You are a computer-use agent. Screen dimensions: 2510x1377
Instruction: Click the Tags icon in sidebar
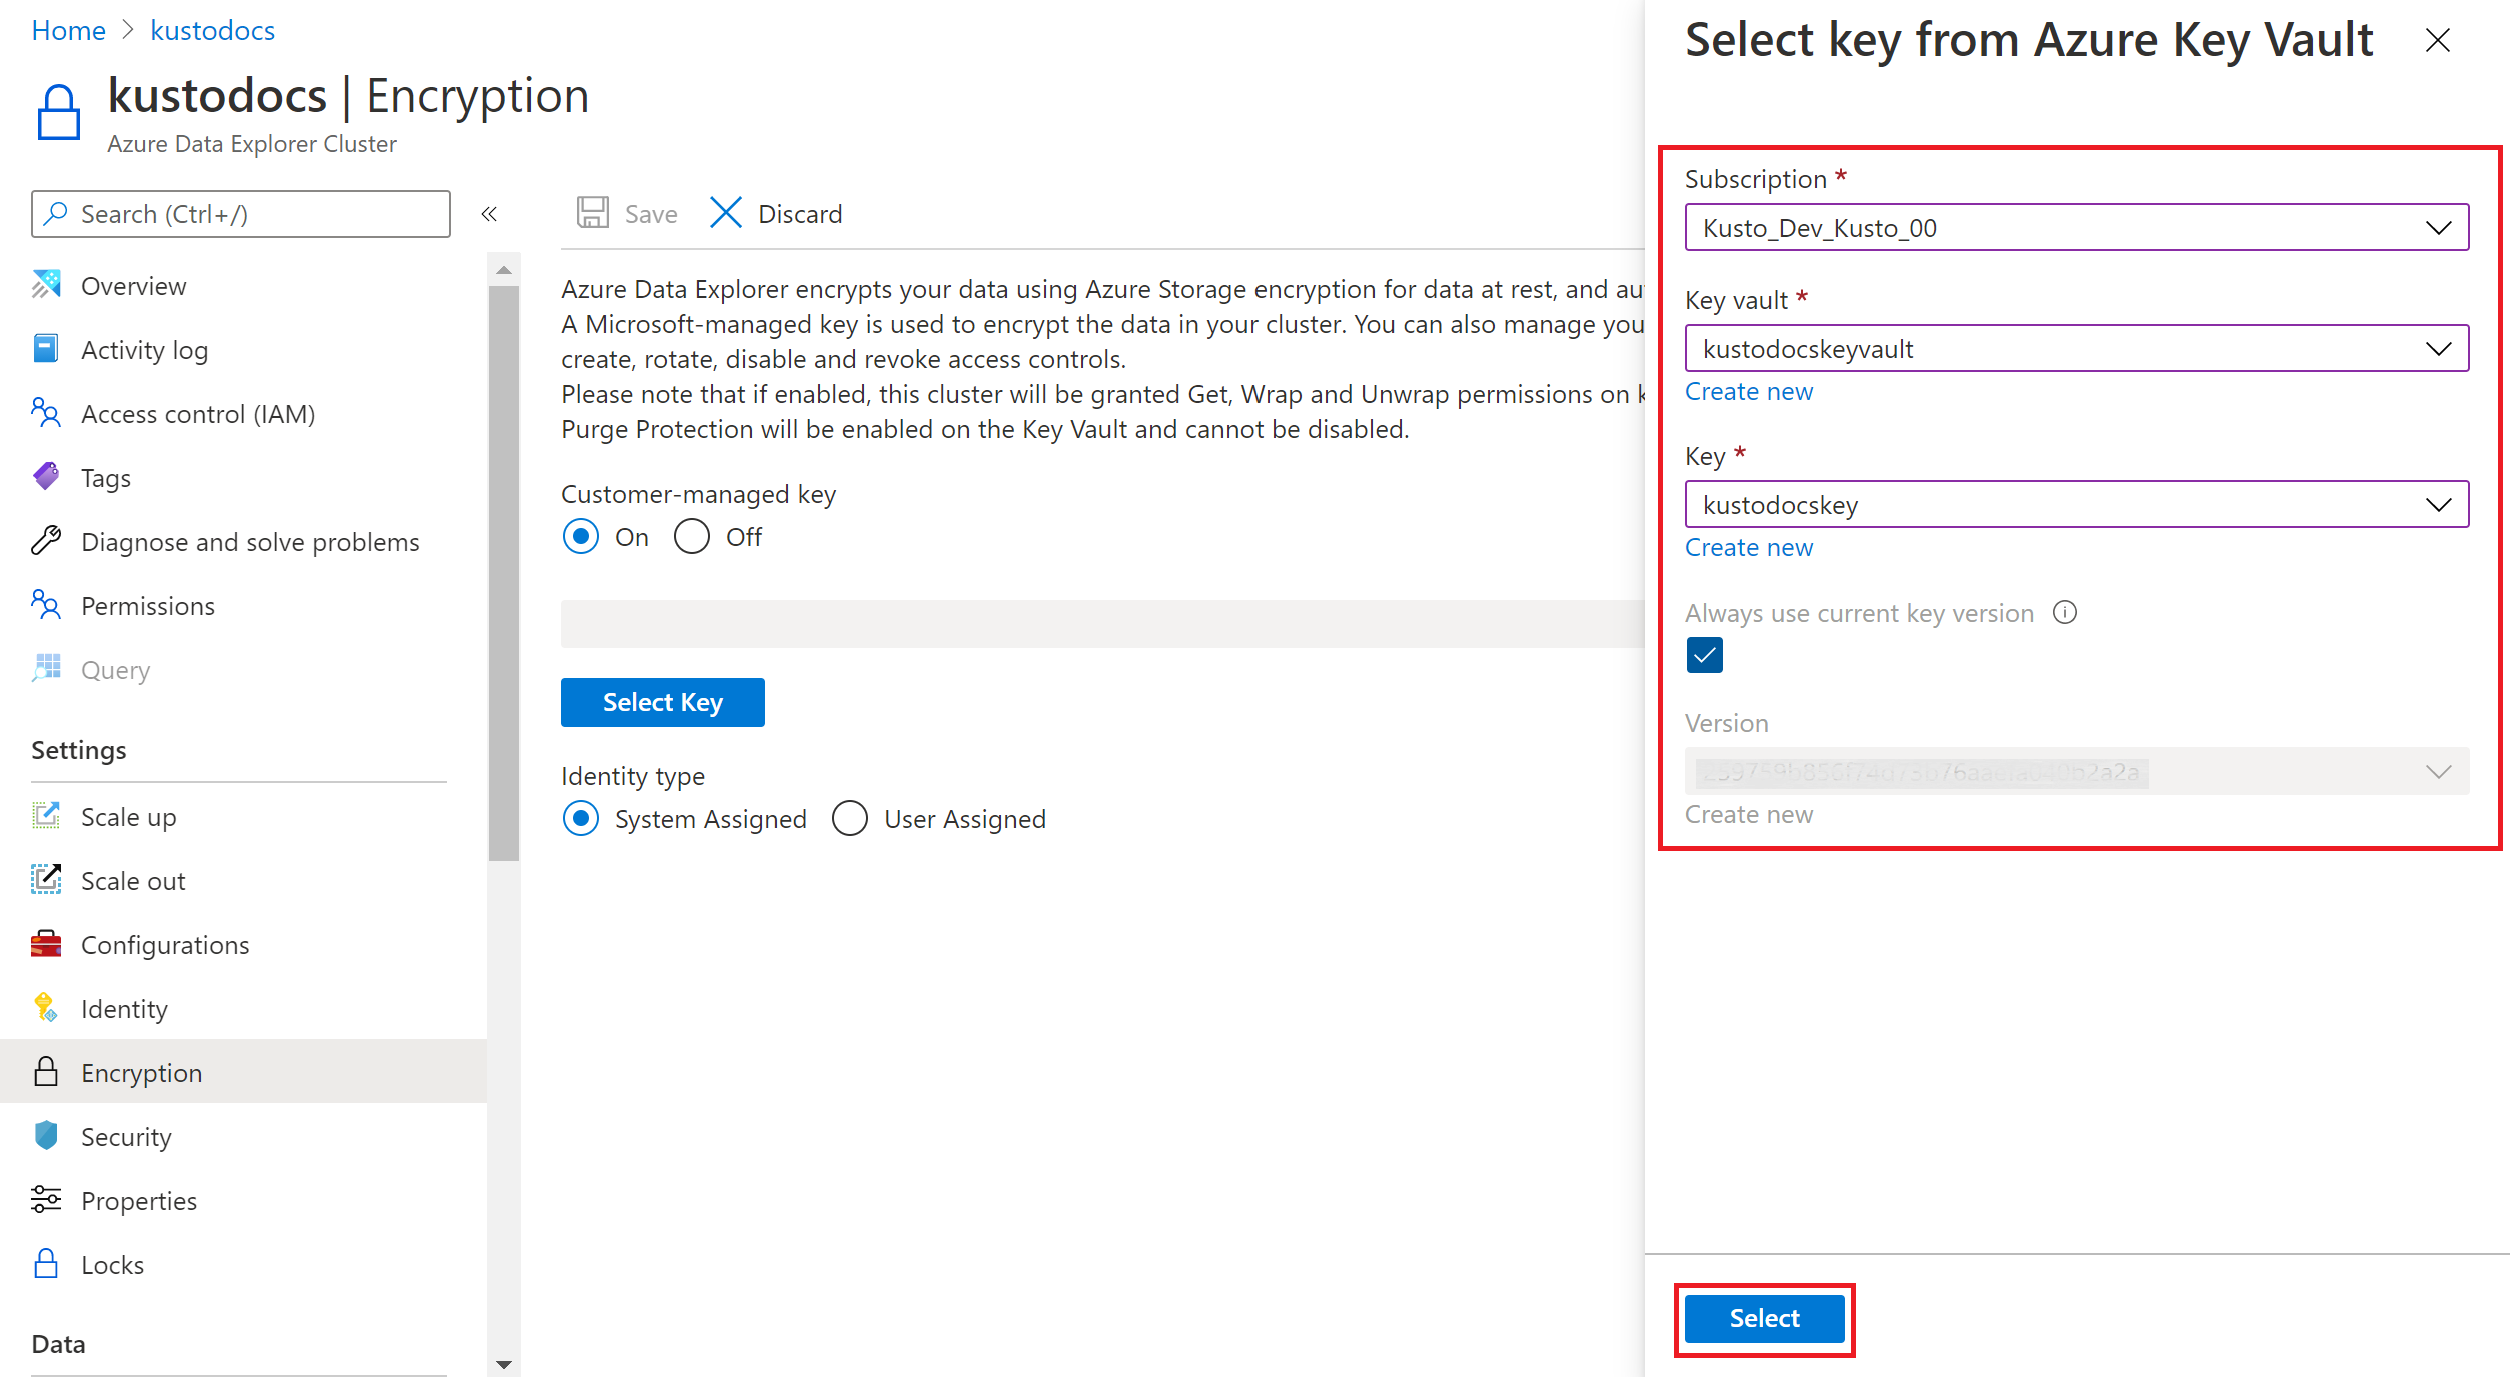49,477
